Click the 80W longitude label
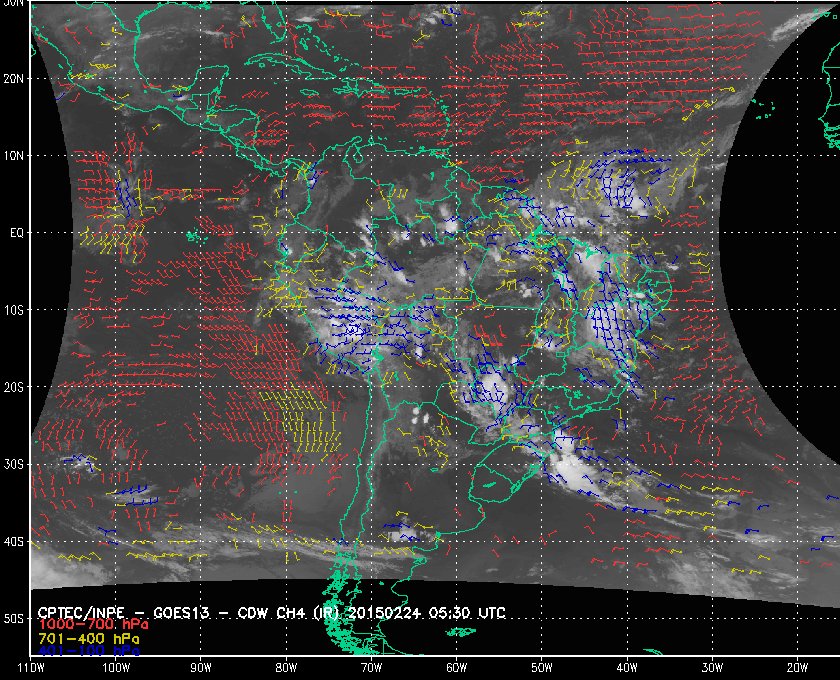 point(286,668)
